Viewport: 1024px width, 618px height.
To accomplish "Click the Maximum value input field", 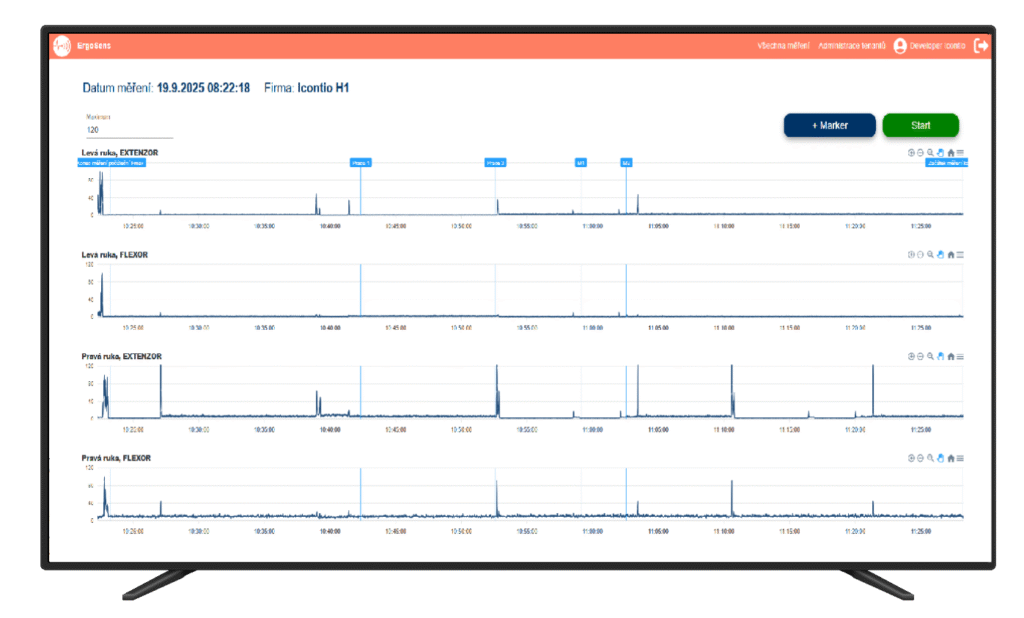I will [x=128, y=130].
